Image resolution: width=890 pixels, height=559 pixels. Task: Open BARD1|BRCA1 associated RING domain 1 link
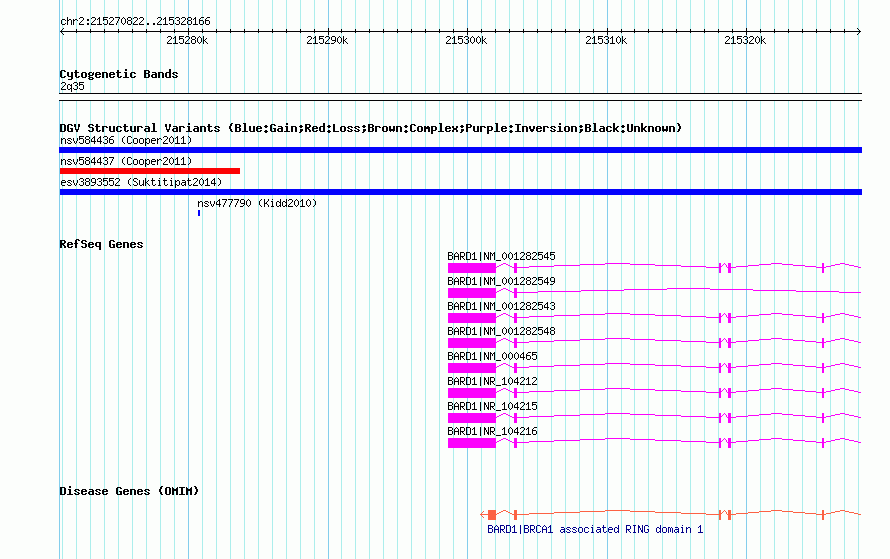tap(595, 529)
